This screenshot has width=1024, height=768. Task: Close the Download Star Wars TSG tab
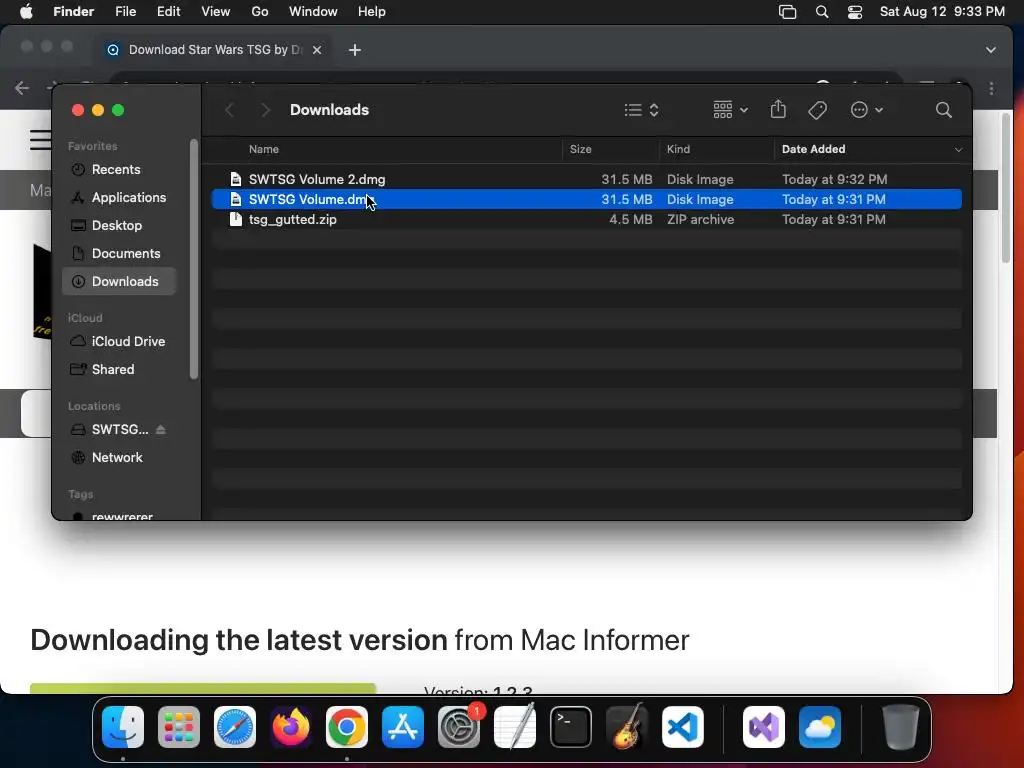[317, 50]
